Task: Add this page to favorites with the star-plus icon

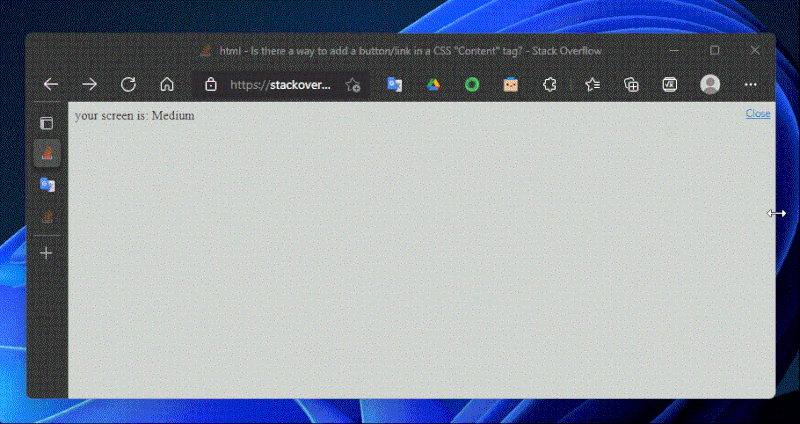Action: click(353, 85)
